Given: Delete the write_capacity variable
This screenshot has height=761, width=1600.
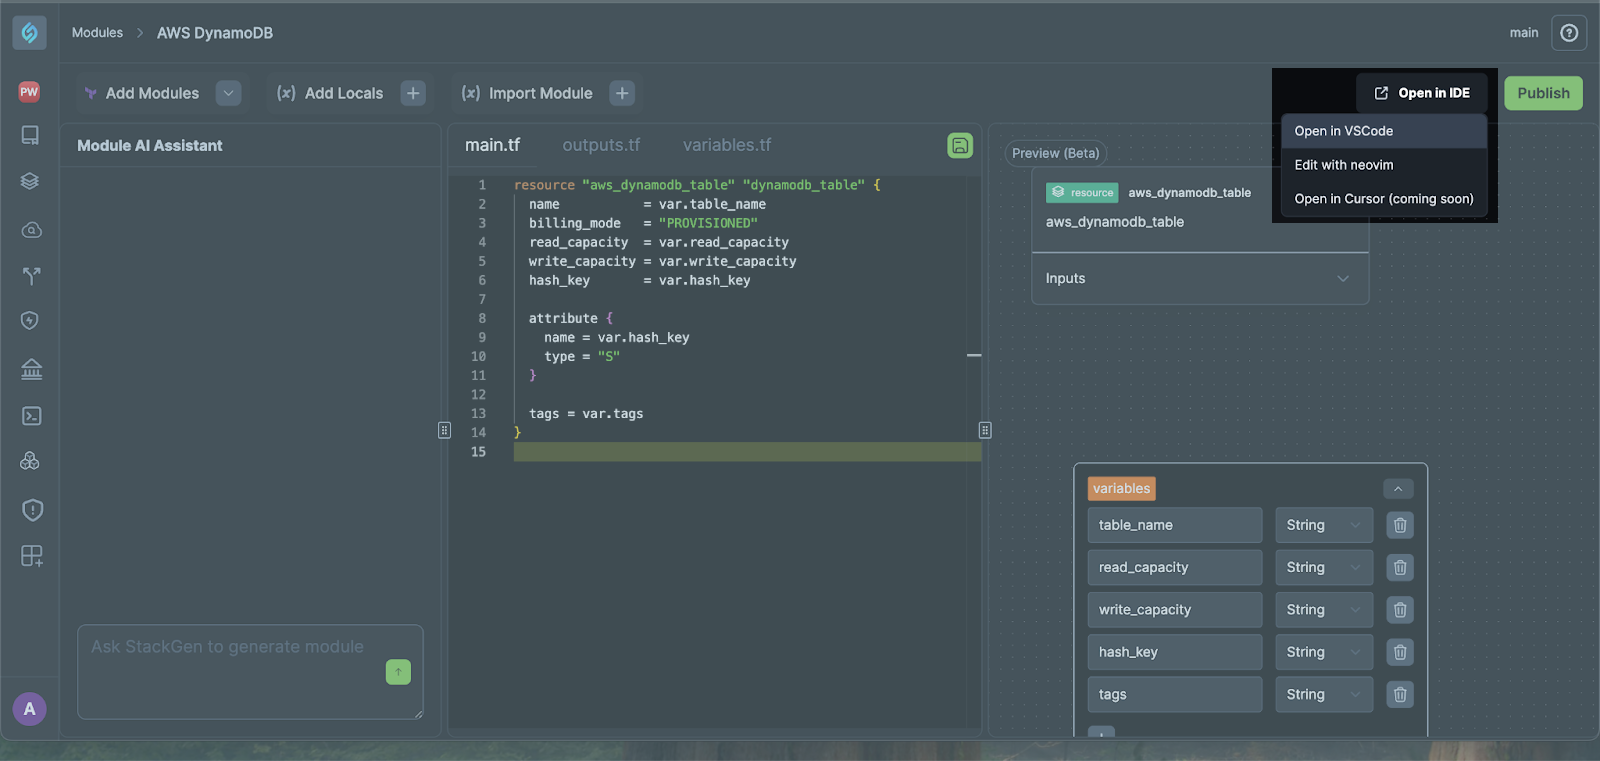Looking at the screenshot, I should 1400,610.
